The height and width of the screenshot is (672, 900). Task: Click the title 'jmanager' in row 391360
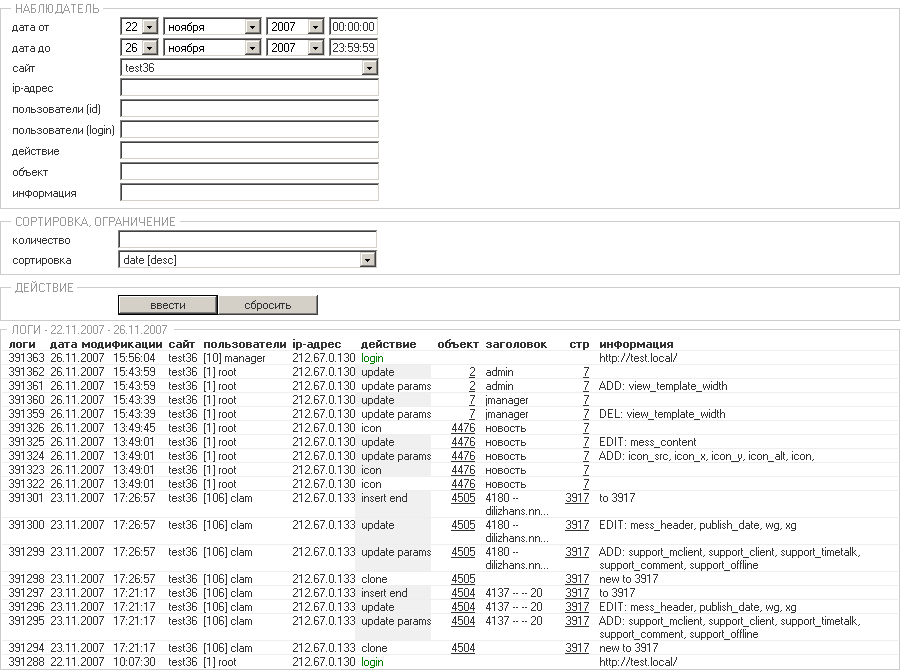click(507, 400)
